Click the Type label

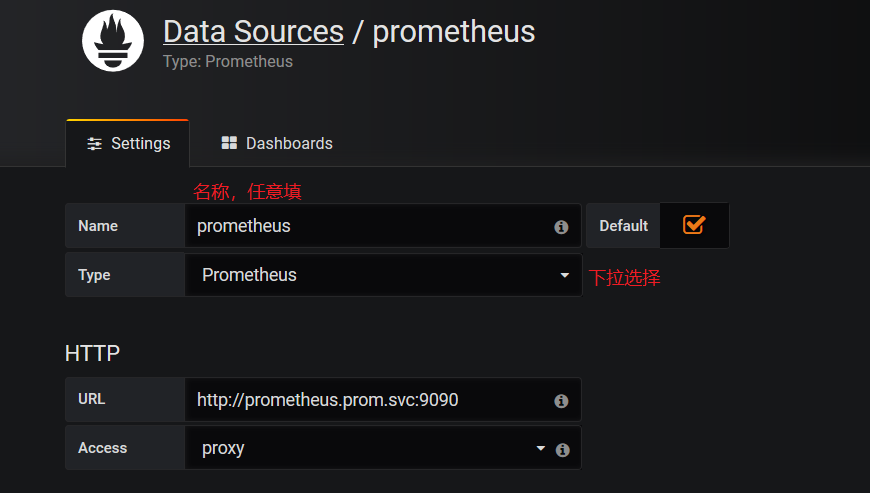94,275
